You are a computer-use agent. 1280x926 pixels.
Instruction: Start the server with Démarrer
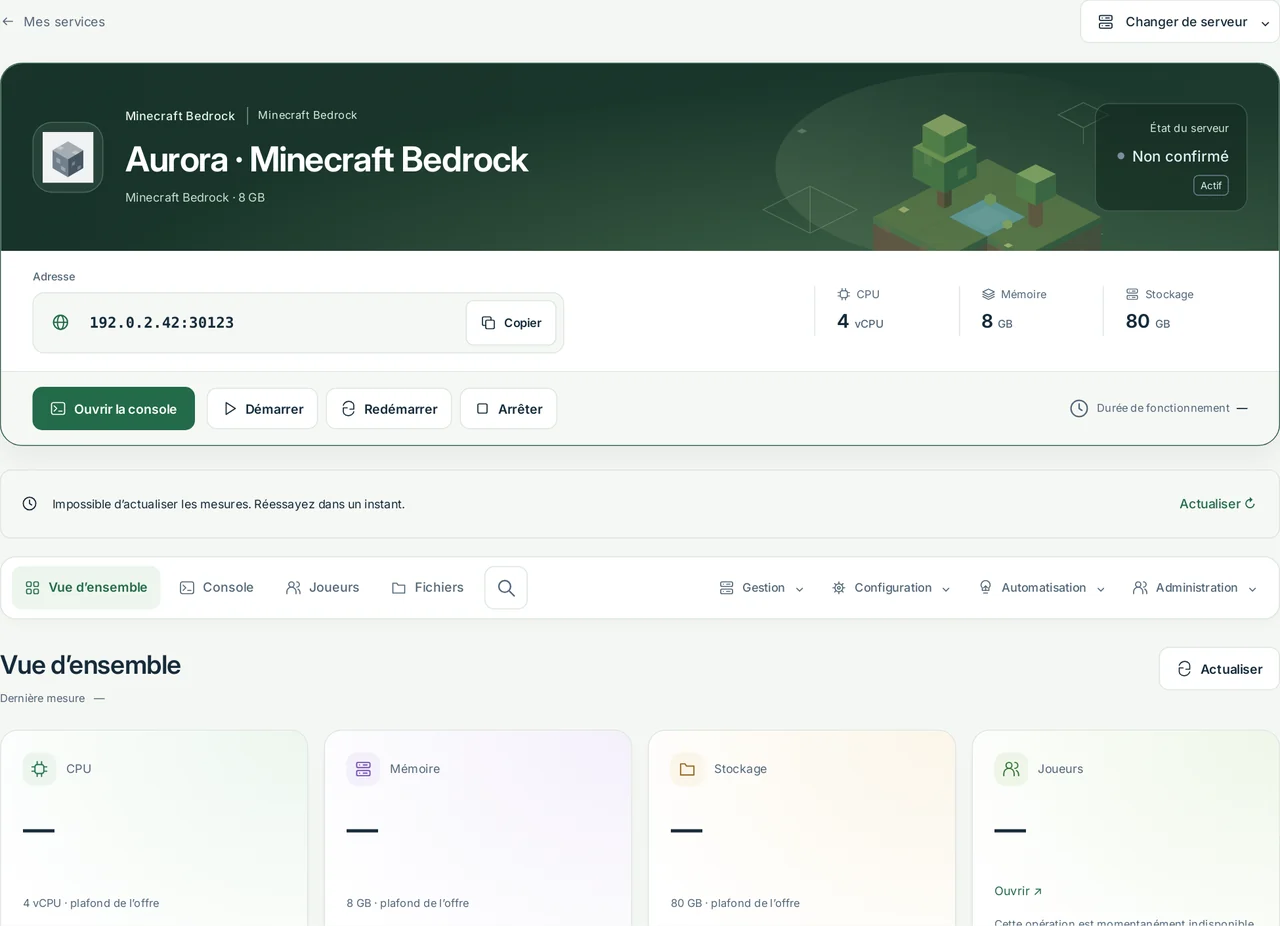[262, 408]
